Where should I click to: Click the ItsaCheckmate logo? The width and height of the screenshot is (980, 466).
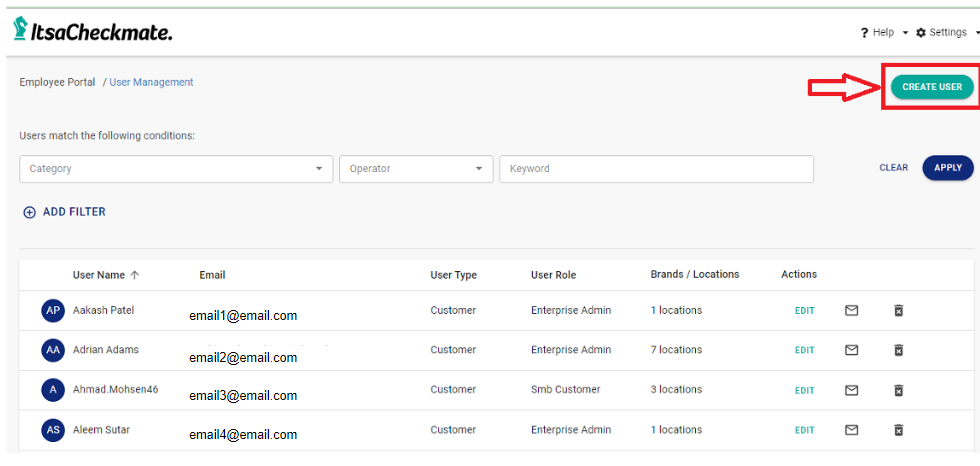[92, 31]
